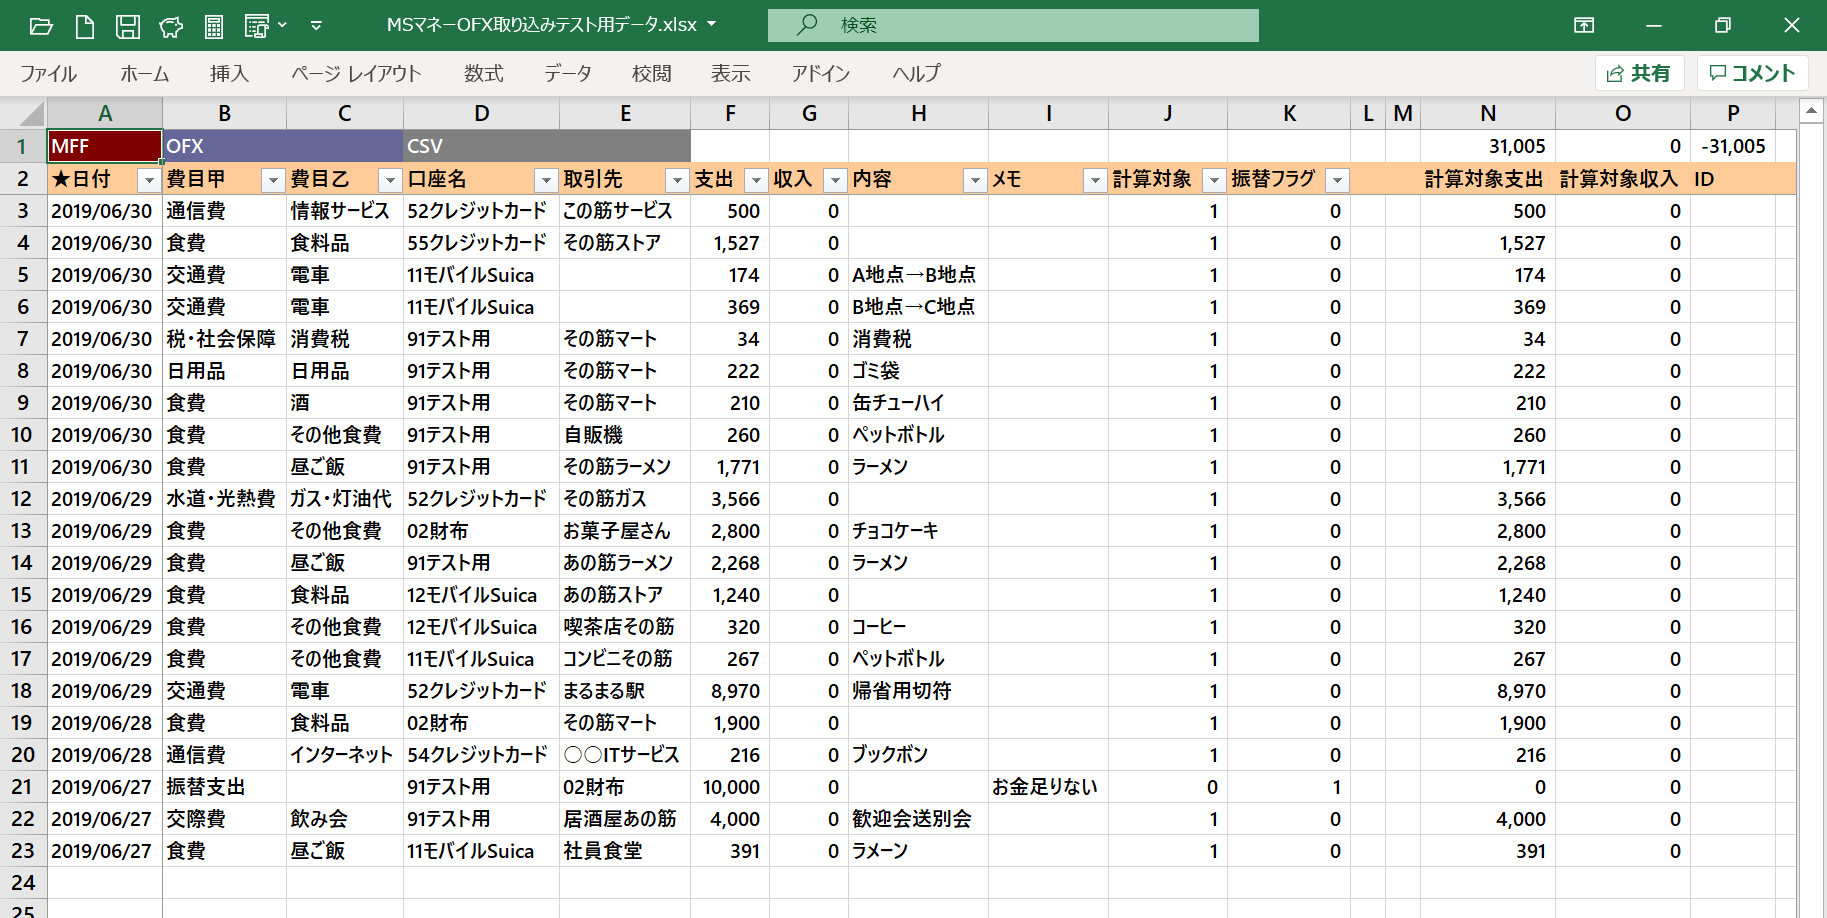Click the お金足りない memo cell

1048,787
